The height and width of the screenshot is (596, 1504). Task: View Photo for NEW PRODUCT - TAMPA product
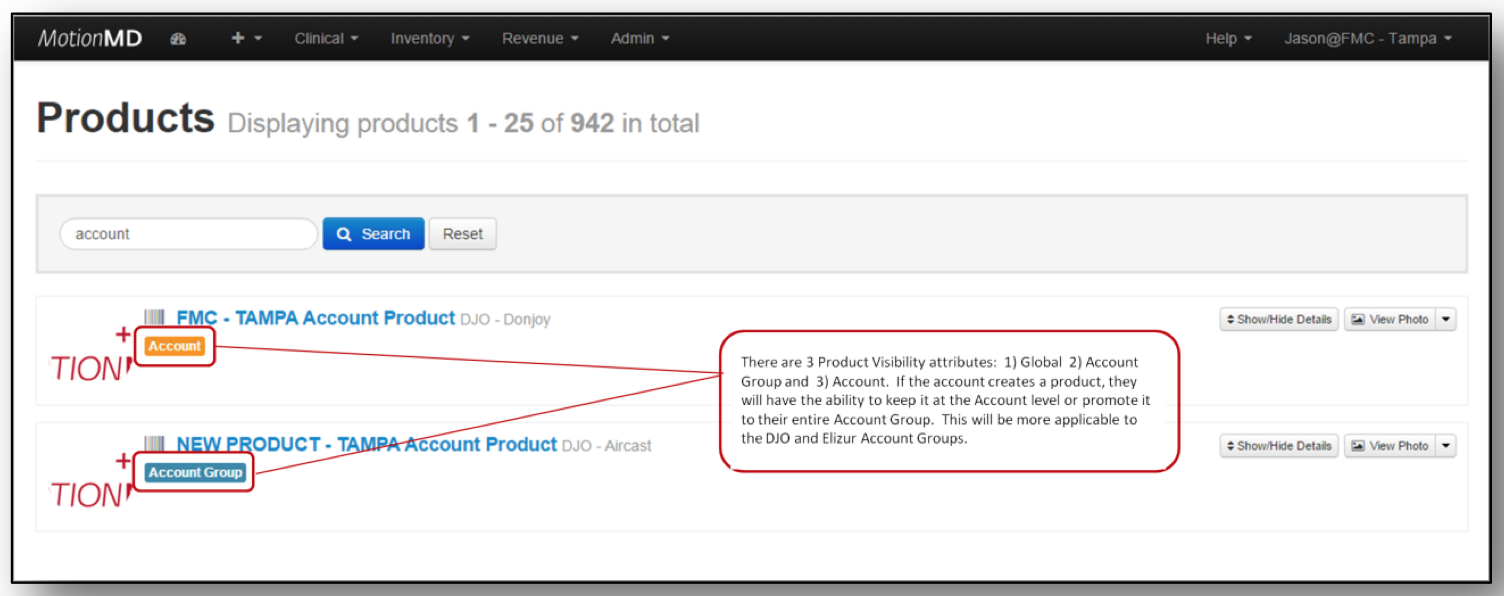coord(1389,446)
